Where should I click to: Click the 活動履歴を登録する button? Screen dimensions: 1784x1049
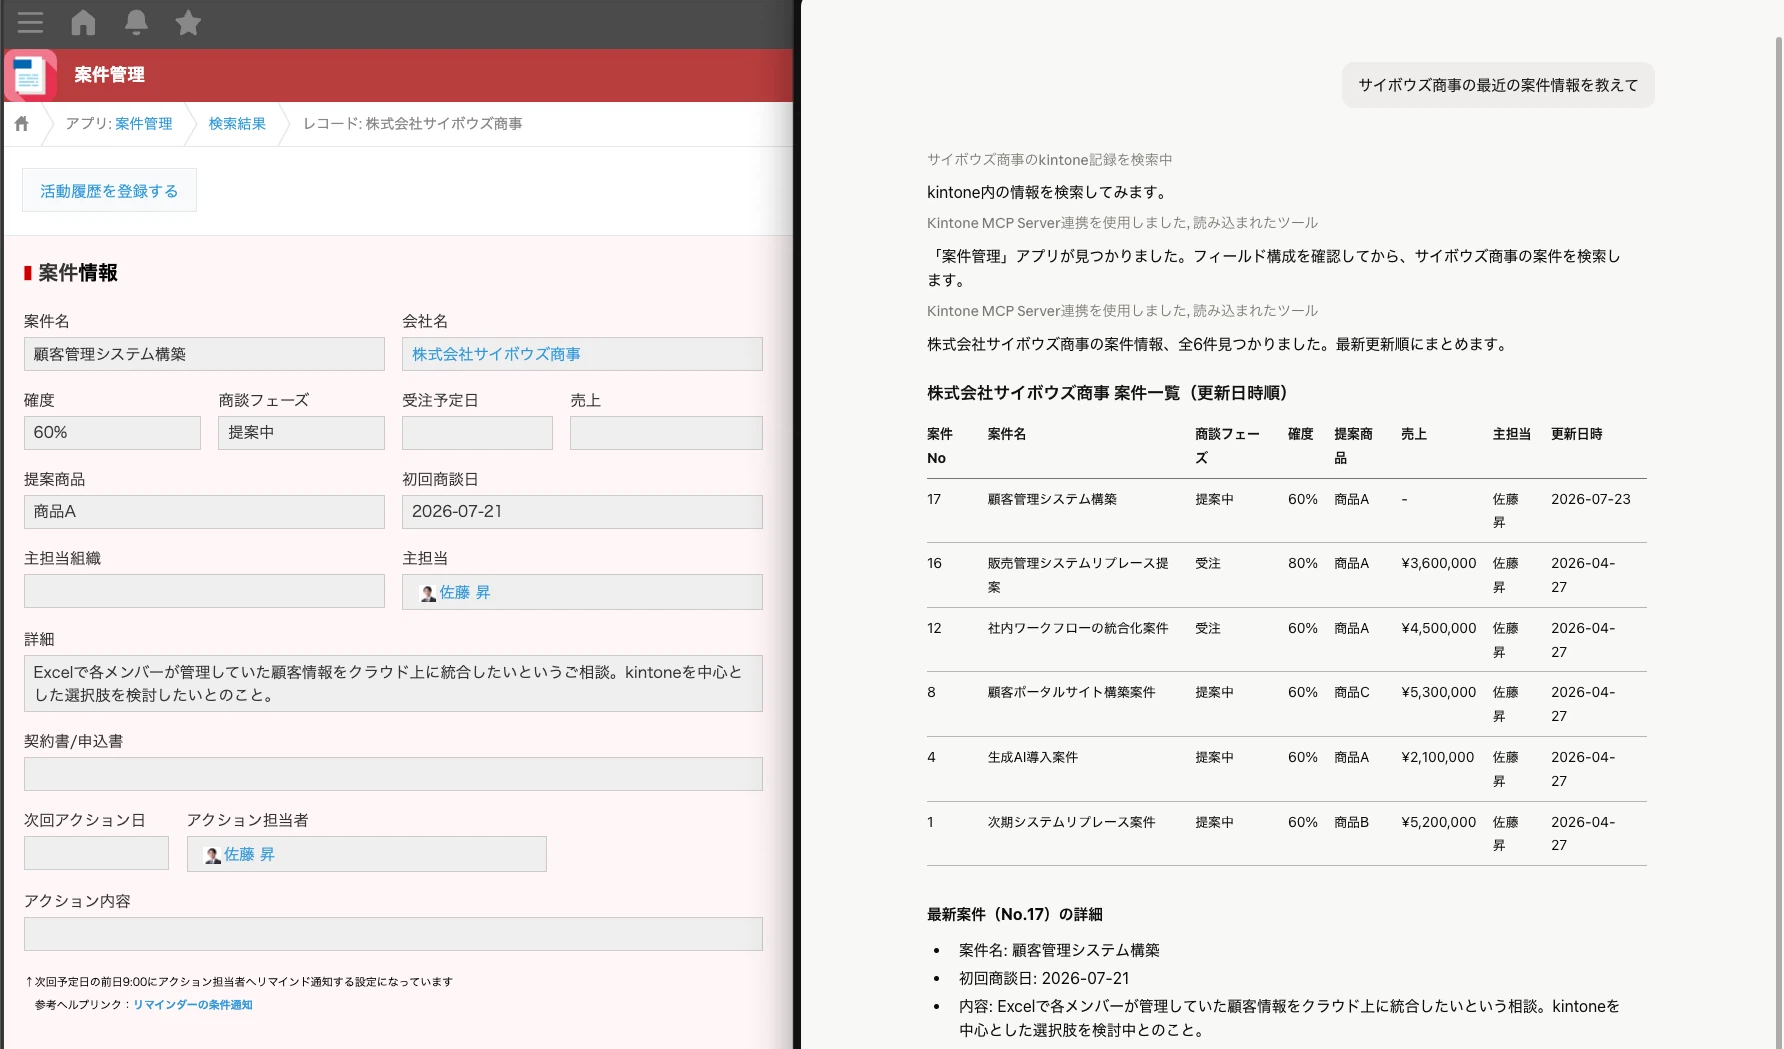coord(109,190)
